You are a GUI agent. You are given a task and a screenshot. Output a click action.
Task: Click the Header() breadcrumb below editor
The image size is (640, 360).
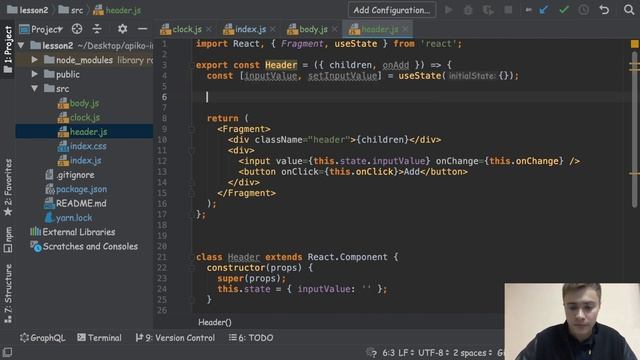[215, 322]
